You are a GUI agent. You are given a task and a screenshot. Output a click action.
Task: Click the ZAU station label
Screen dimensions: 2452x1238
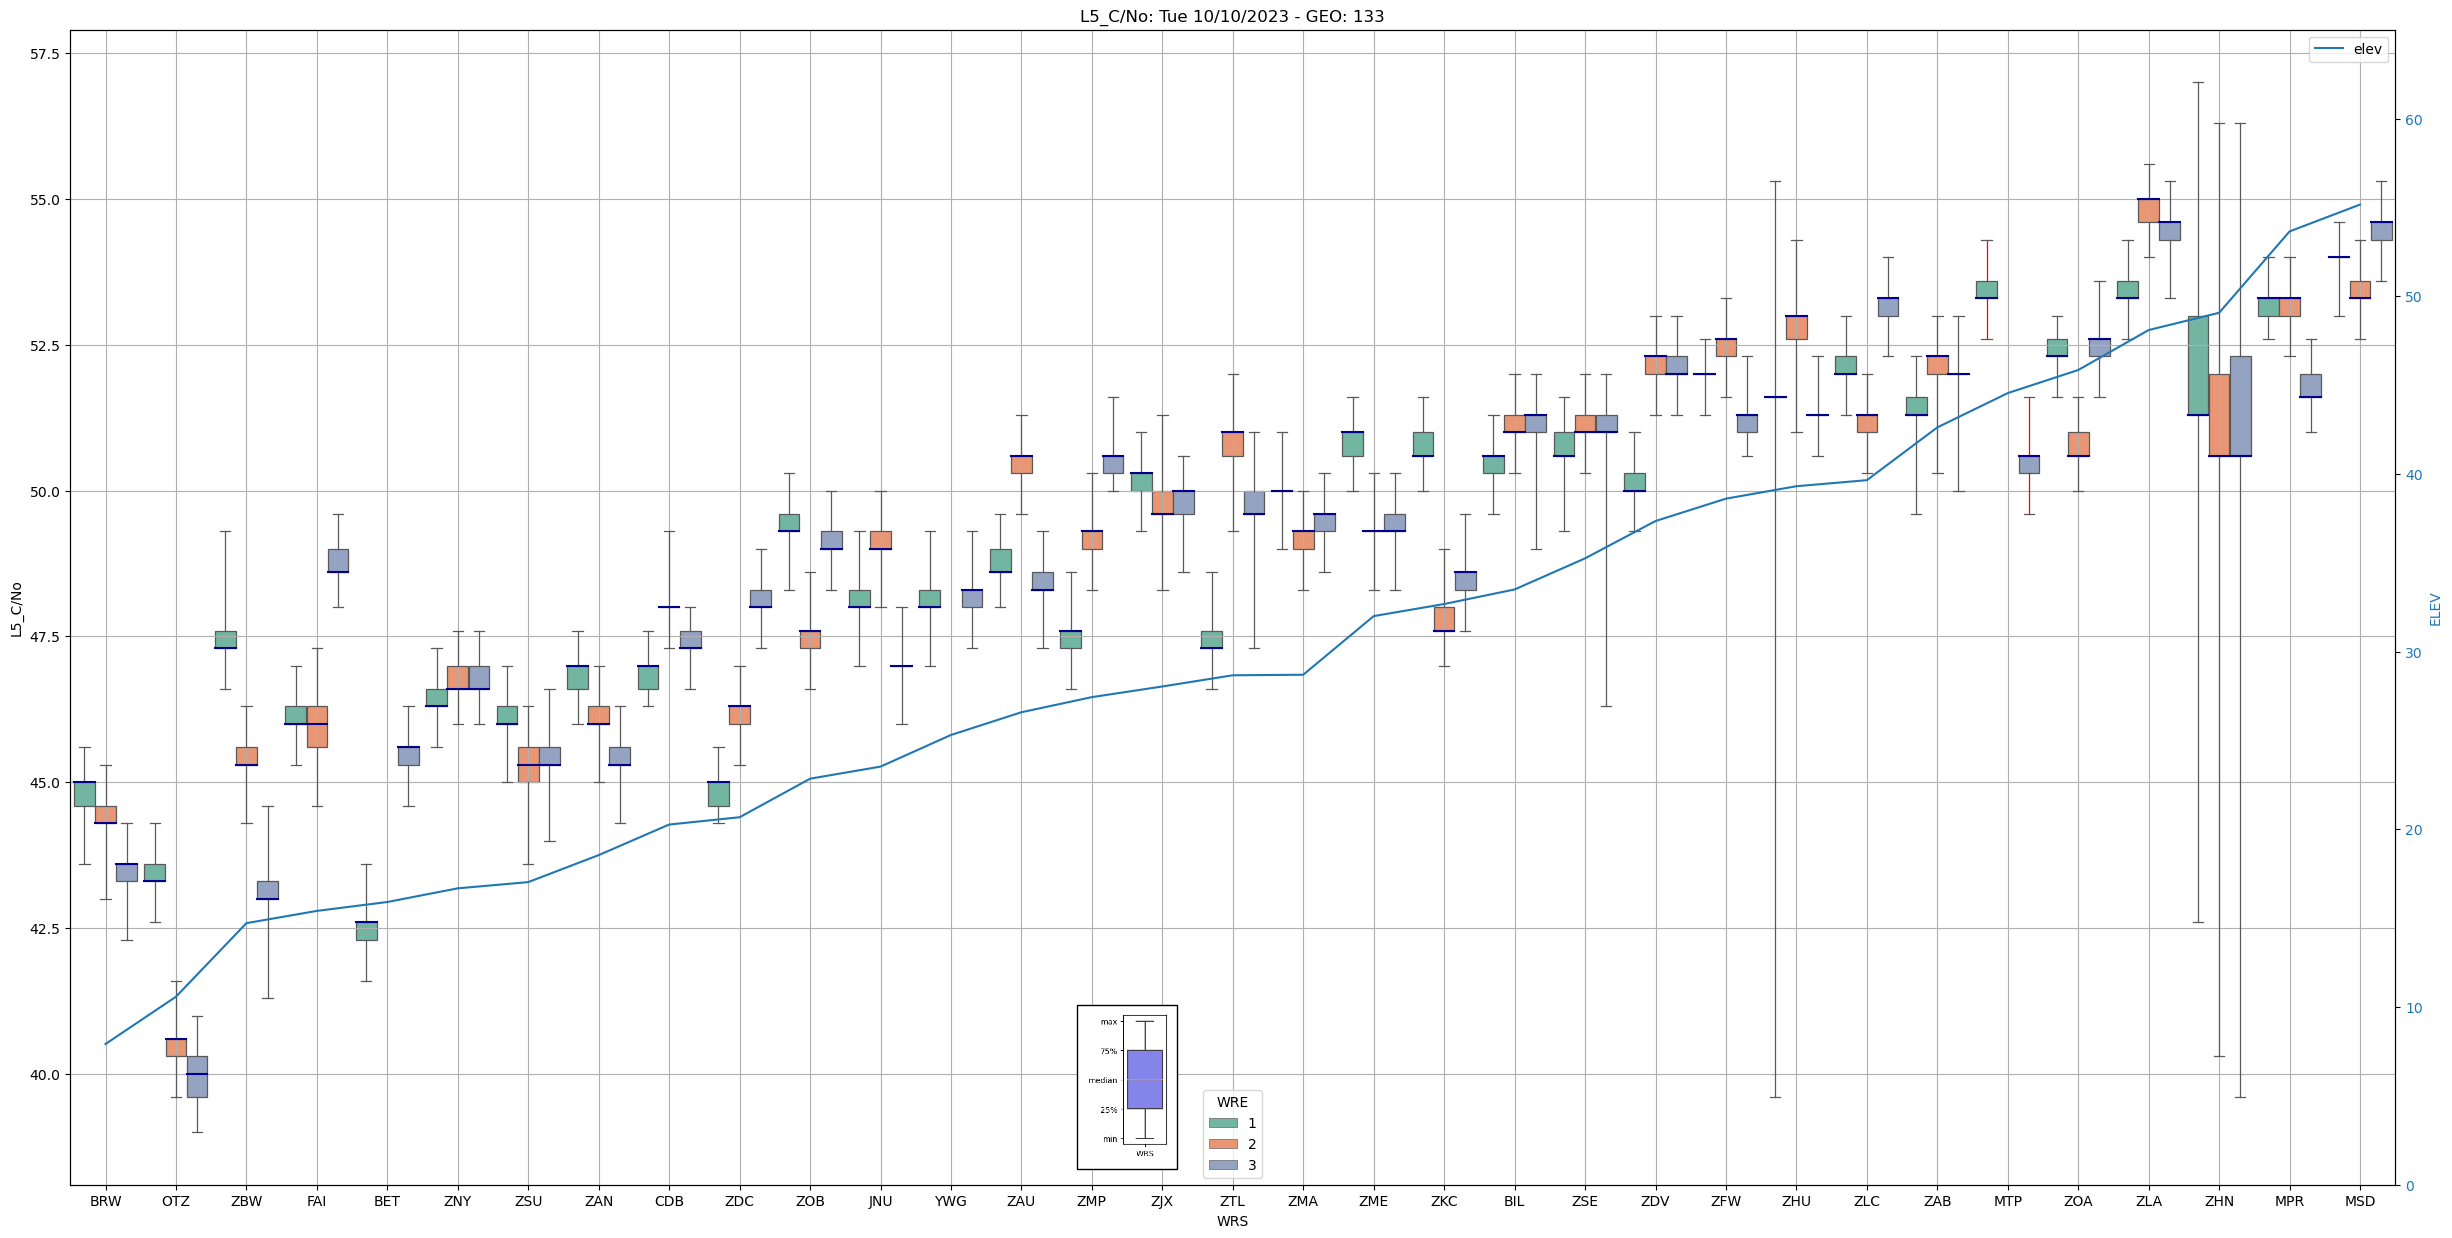click(x=1021, y=1201)
